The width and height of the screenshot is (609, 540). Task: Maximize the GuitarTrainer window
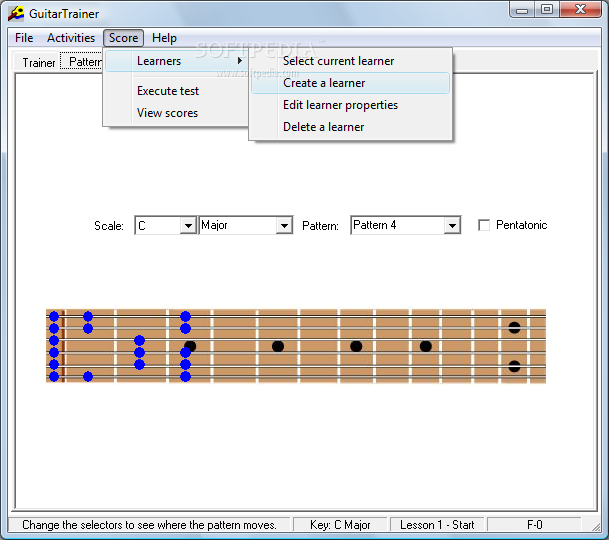[x=547, y=9]
